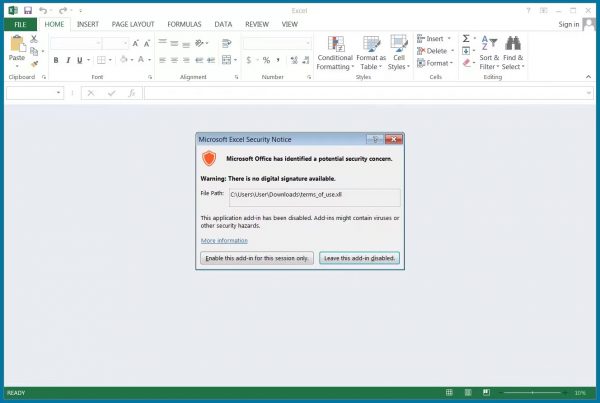Switch to the INSERT tab
600x403 pixels.
click(88, 24)
